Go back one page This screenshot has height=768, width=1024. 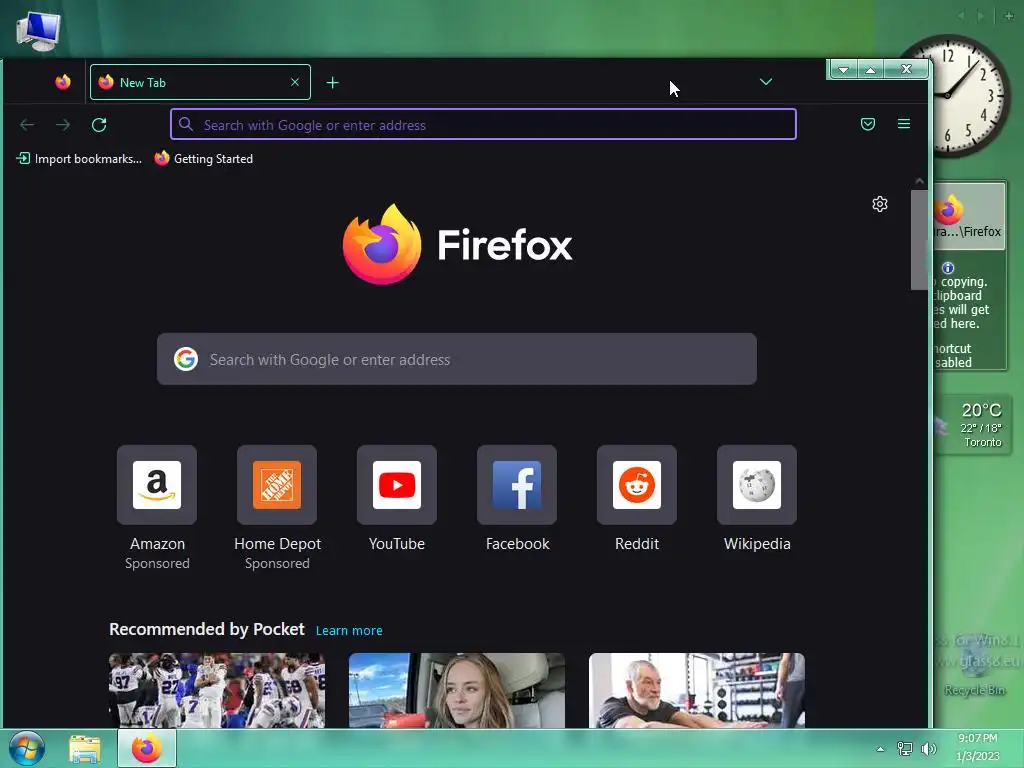[x=27, y=125]
